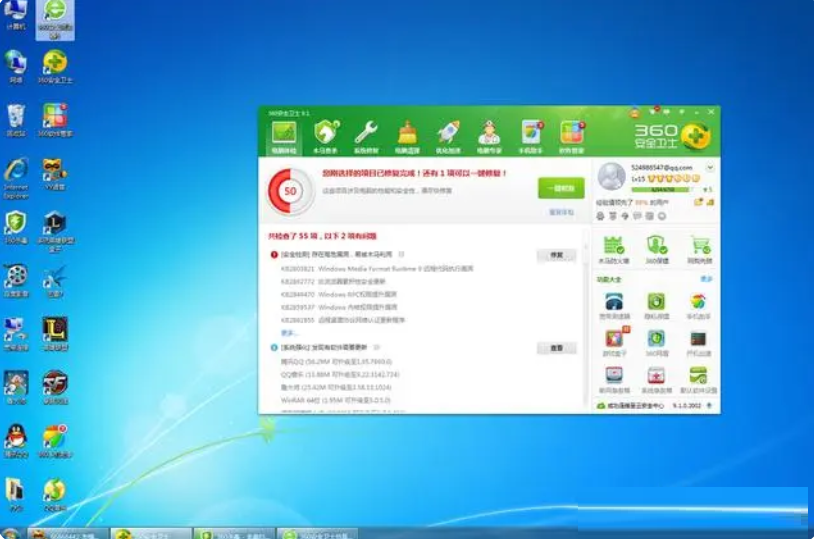Click the green one-key repair button
The image size is (814, 539).
561,188
